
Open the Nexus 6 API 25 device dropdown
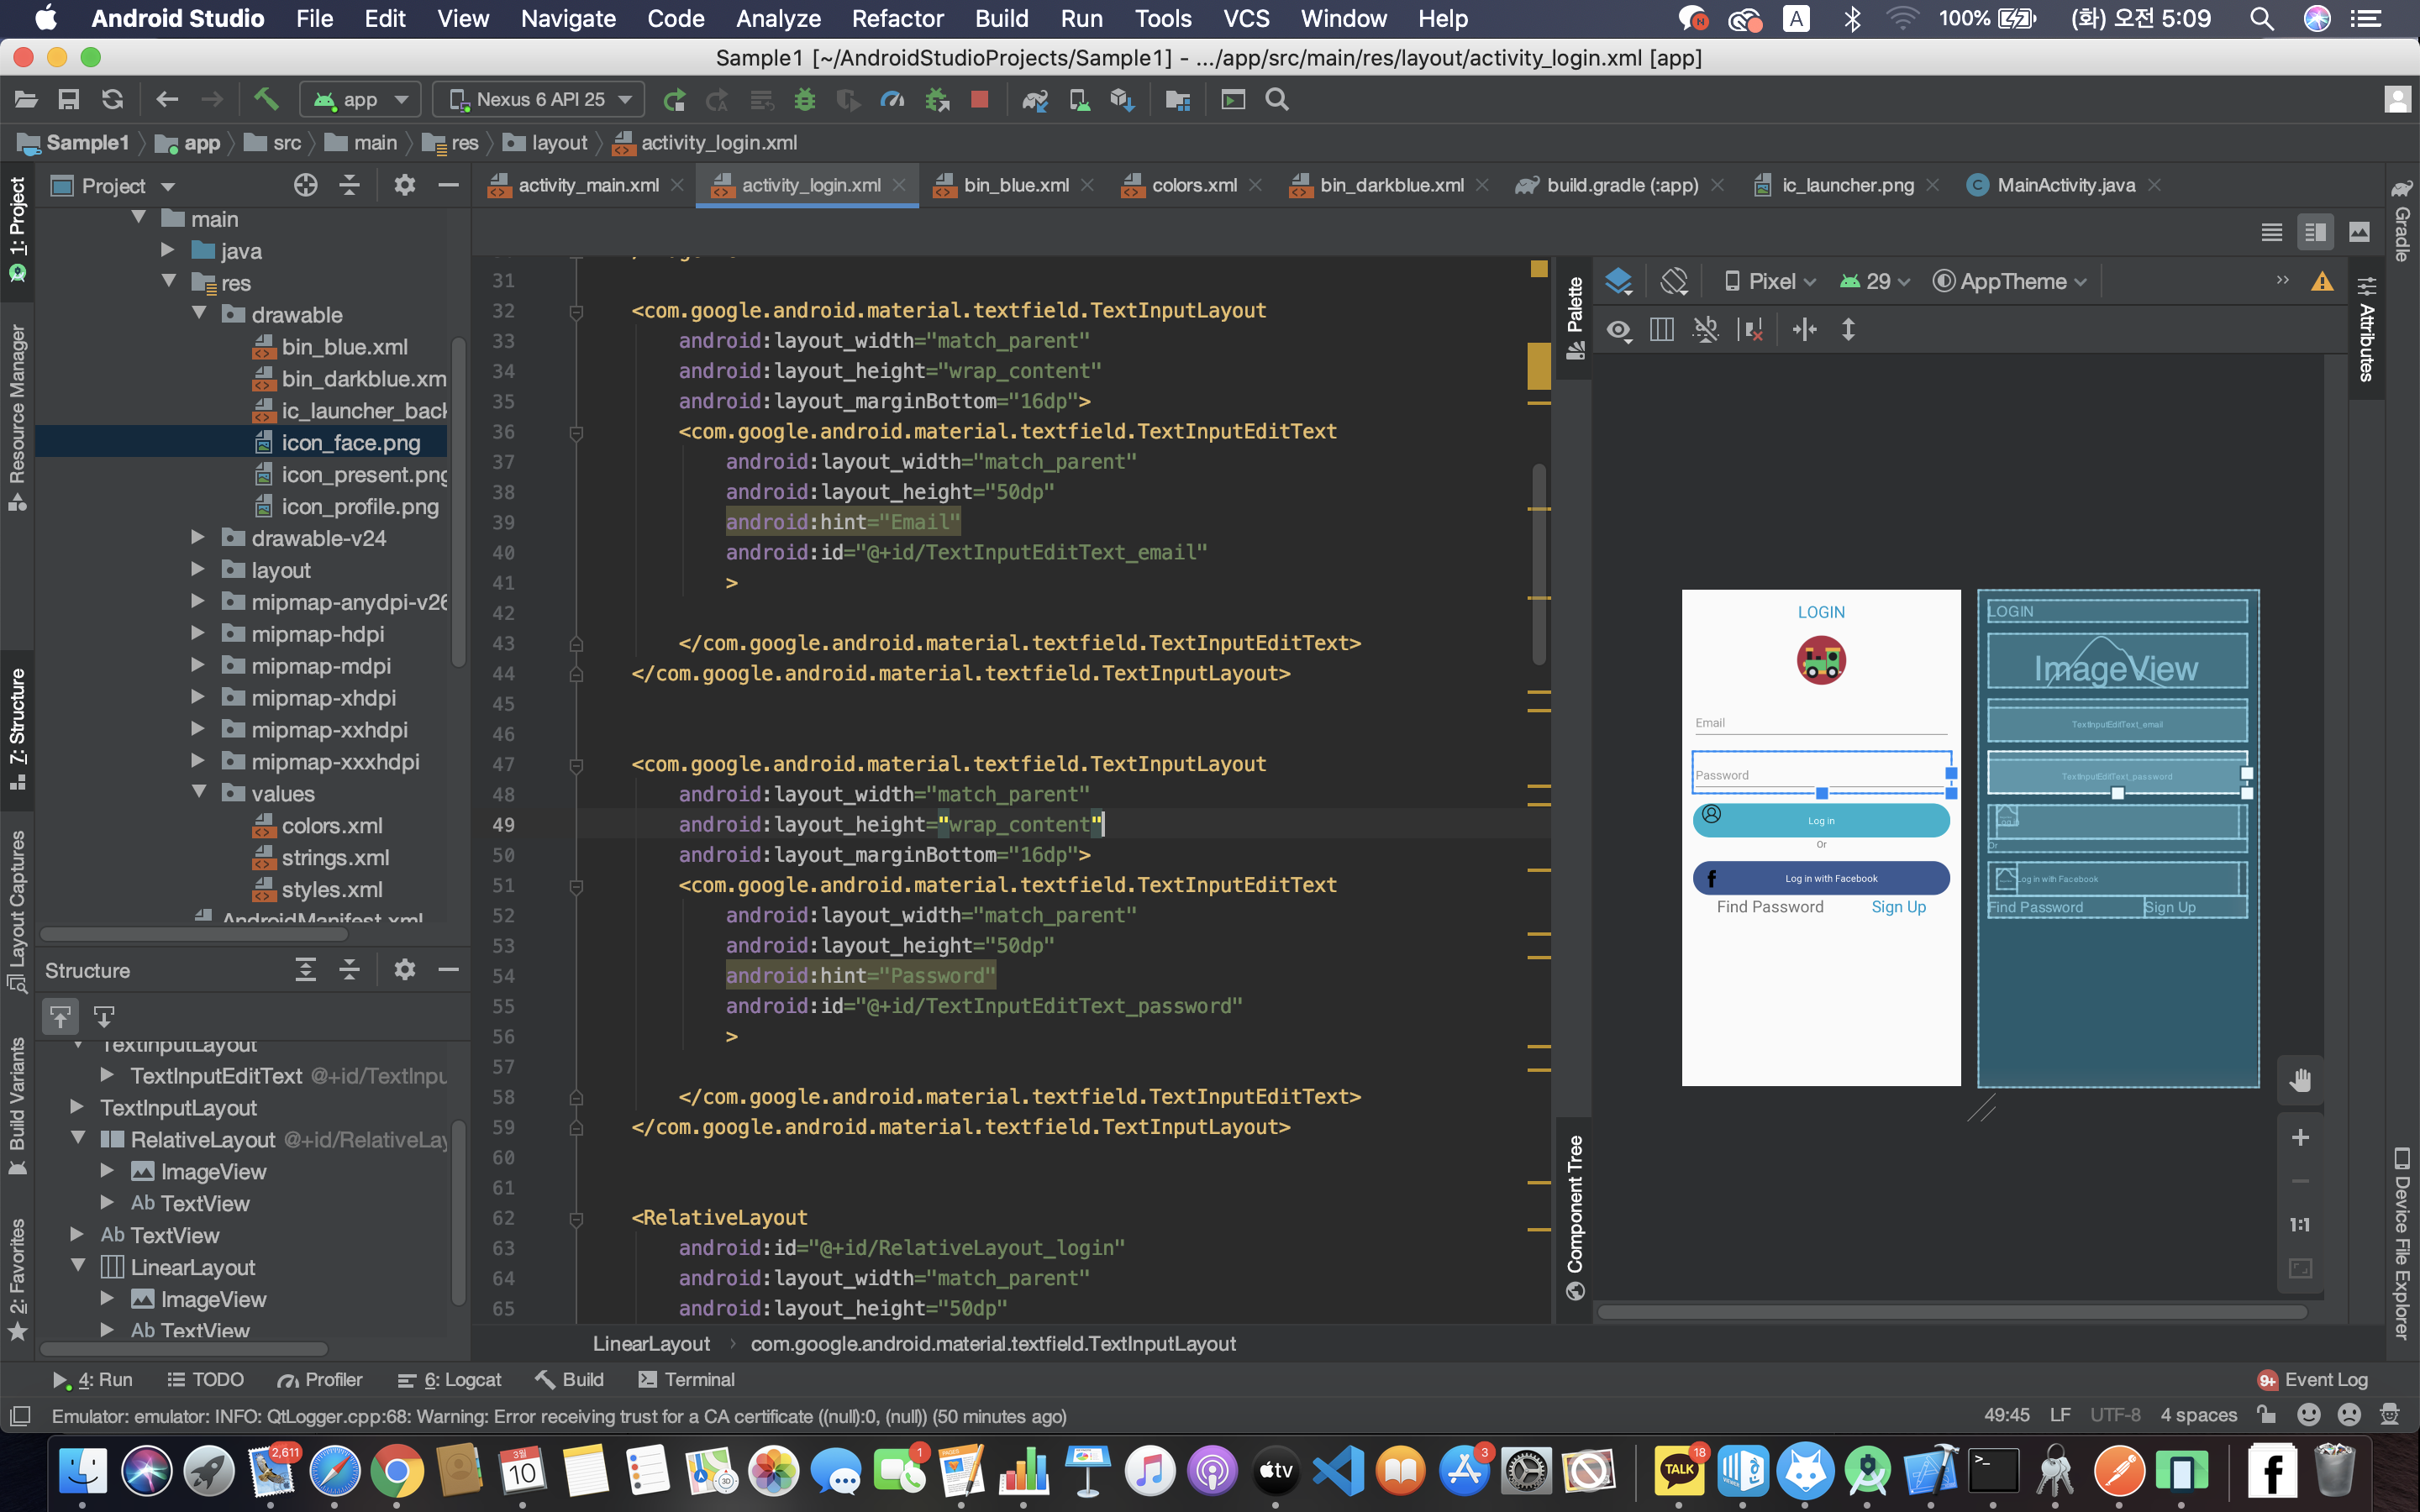(540, 99)
